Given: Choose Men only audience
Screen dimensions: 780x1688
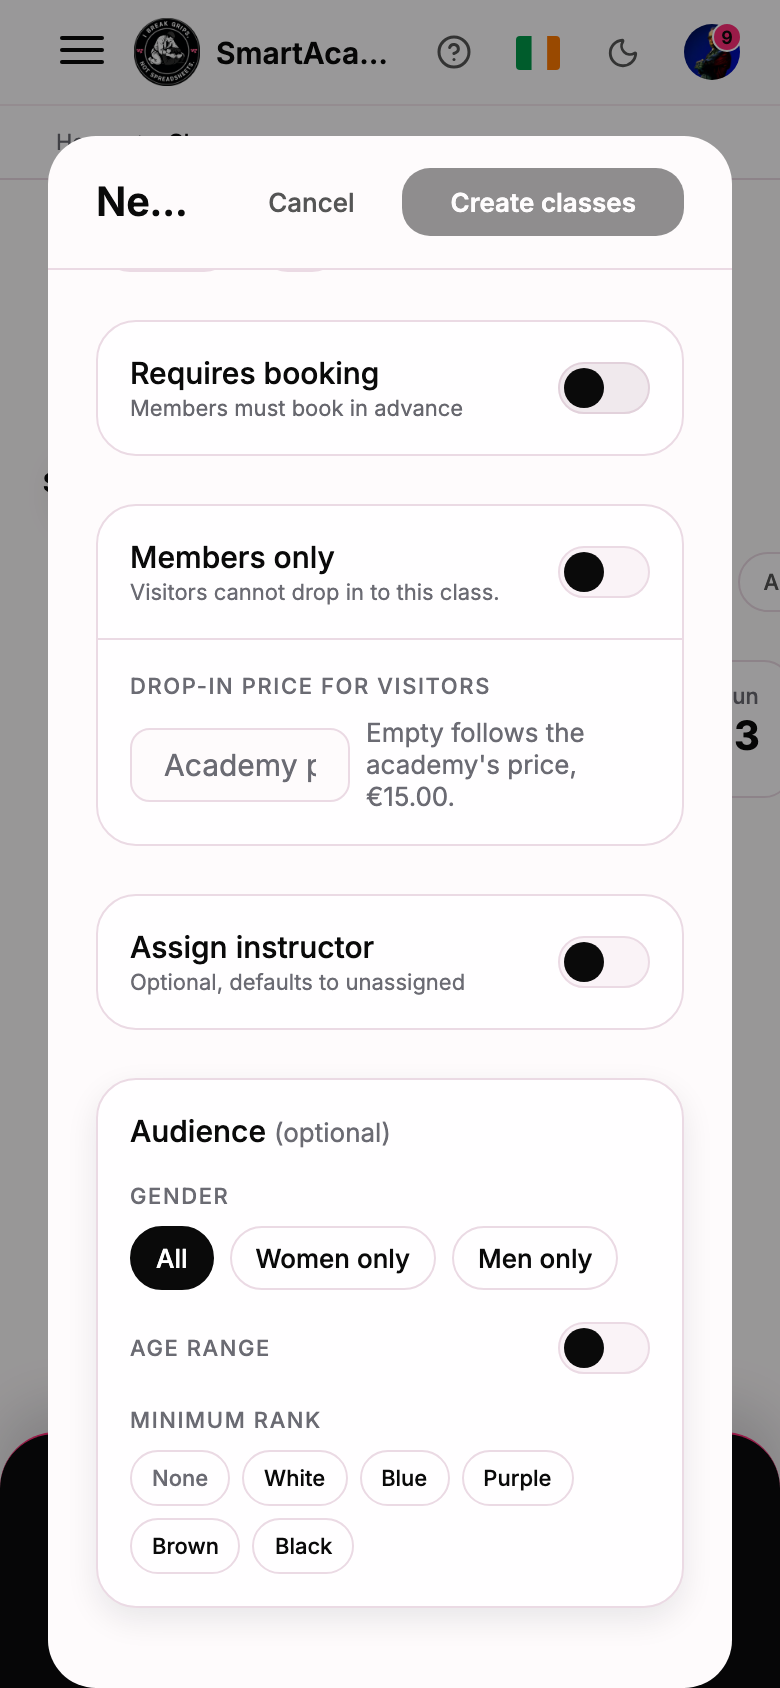Looking at the screenshot, I should pyautogui.click(x=535, y=1258).
